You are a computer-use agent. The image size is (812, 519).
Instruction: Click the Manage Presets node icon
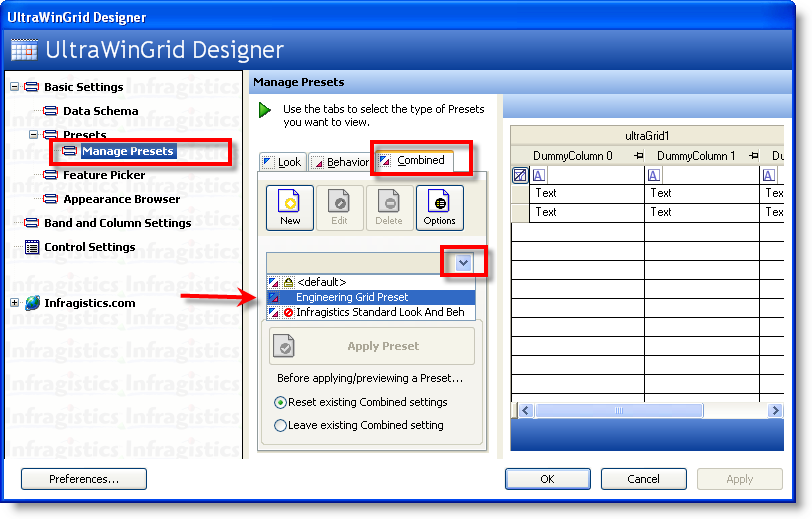click(x=69, y=151)
